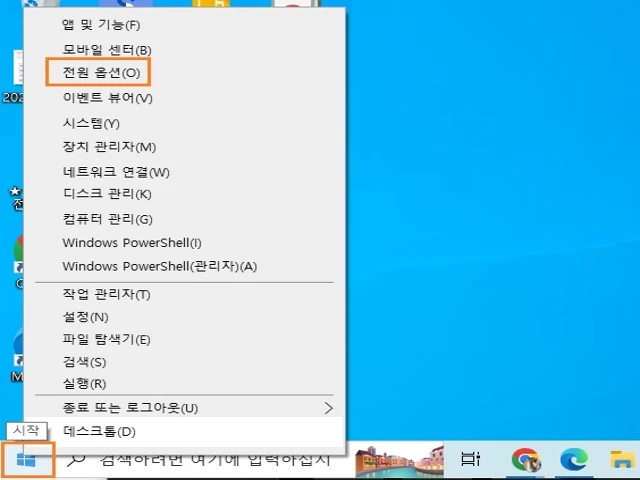Open File Explorer from the taskbar

[x=622, y=460]
